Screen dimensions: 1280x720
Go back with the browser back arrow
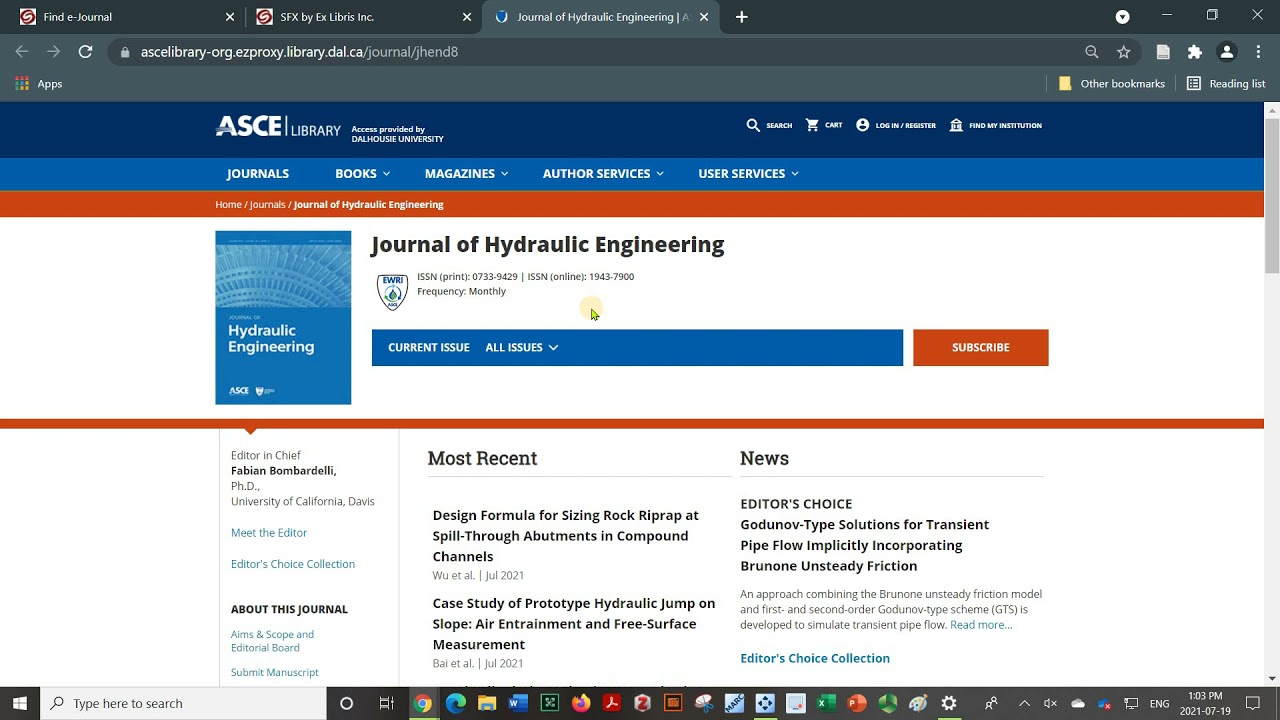(22, 52)
